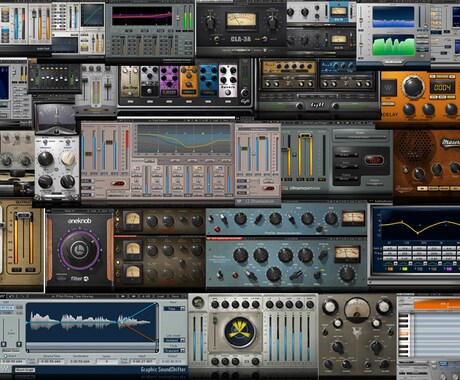Screen dimensions: 460x380
Task: Toggle the red power lamp switch on the upper PuigTec EQ
Action: coord(217,229)
